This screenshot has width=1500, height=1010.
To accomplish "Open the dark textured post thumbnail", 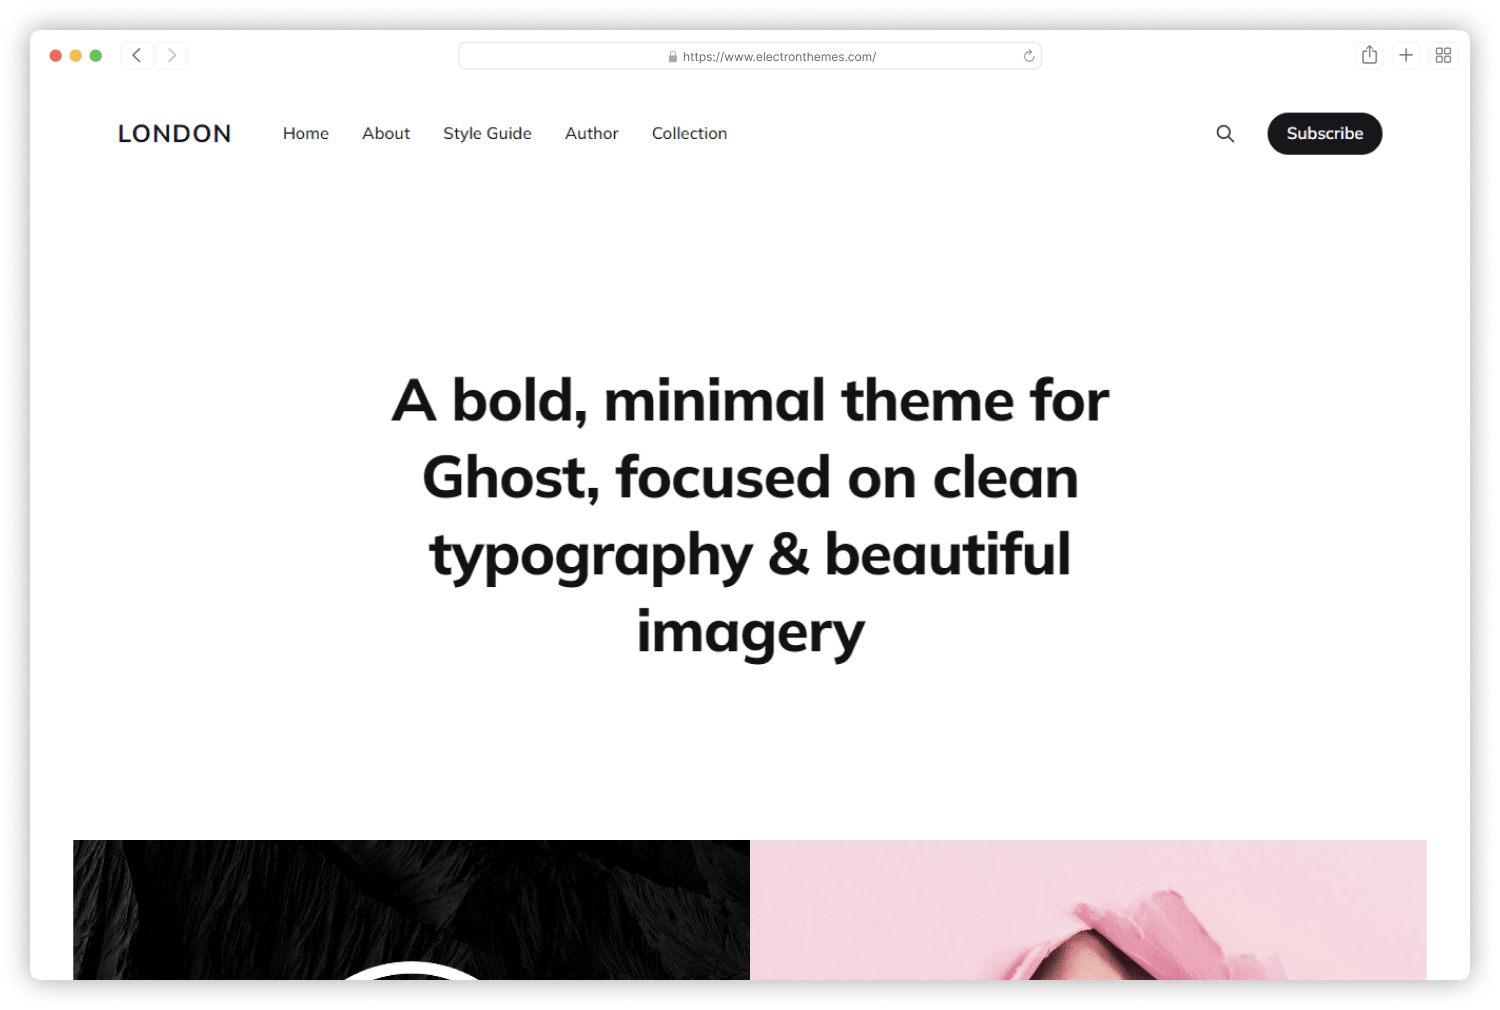I will [411, 910].
